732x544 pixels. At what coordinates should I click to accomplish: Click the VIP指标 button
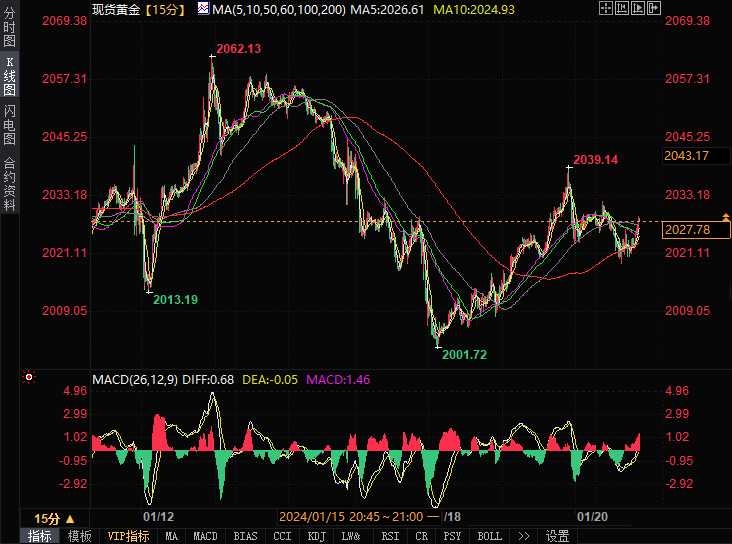[x=128, y=536]
